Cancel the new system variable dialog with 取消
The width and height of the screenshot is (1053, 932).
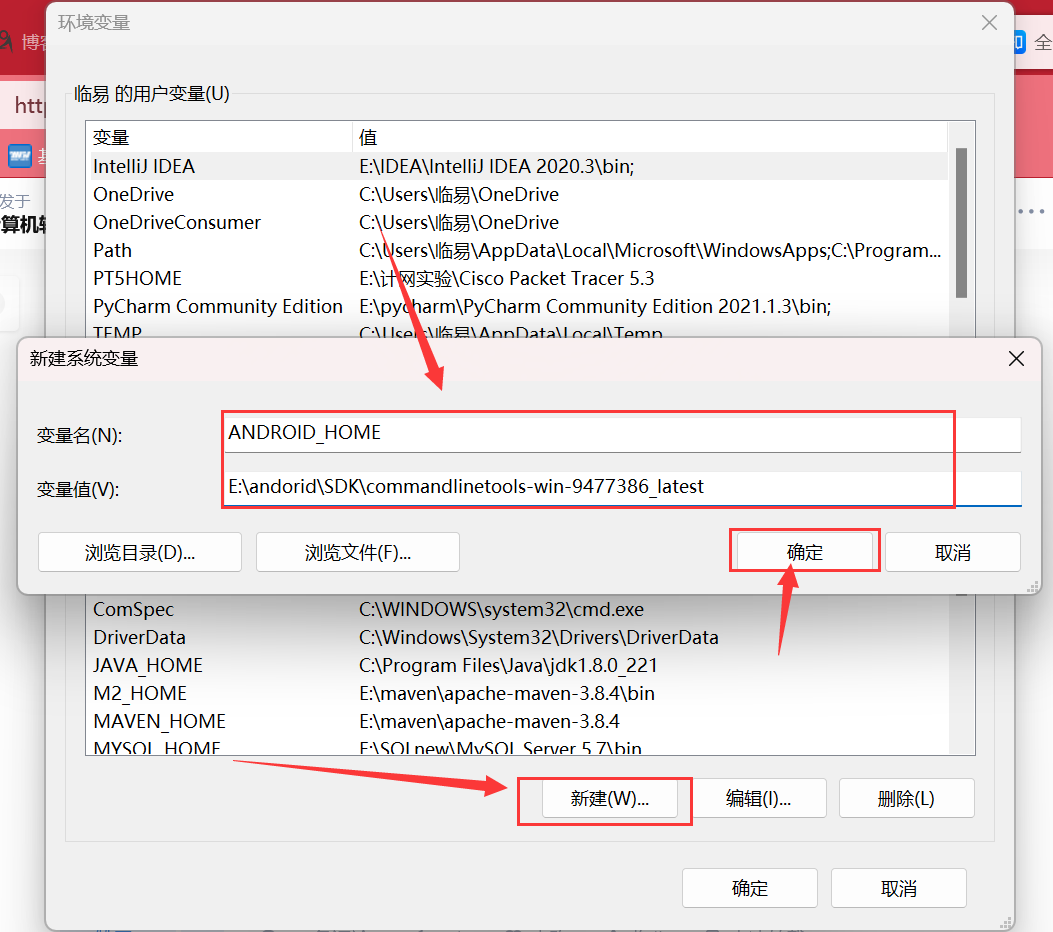point(952,552)
